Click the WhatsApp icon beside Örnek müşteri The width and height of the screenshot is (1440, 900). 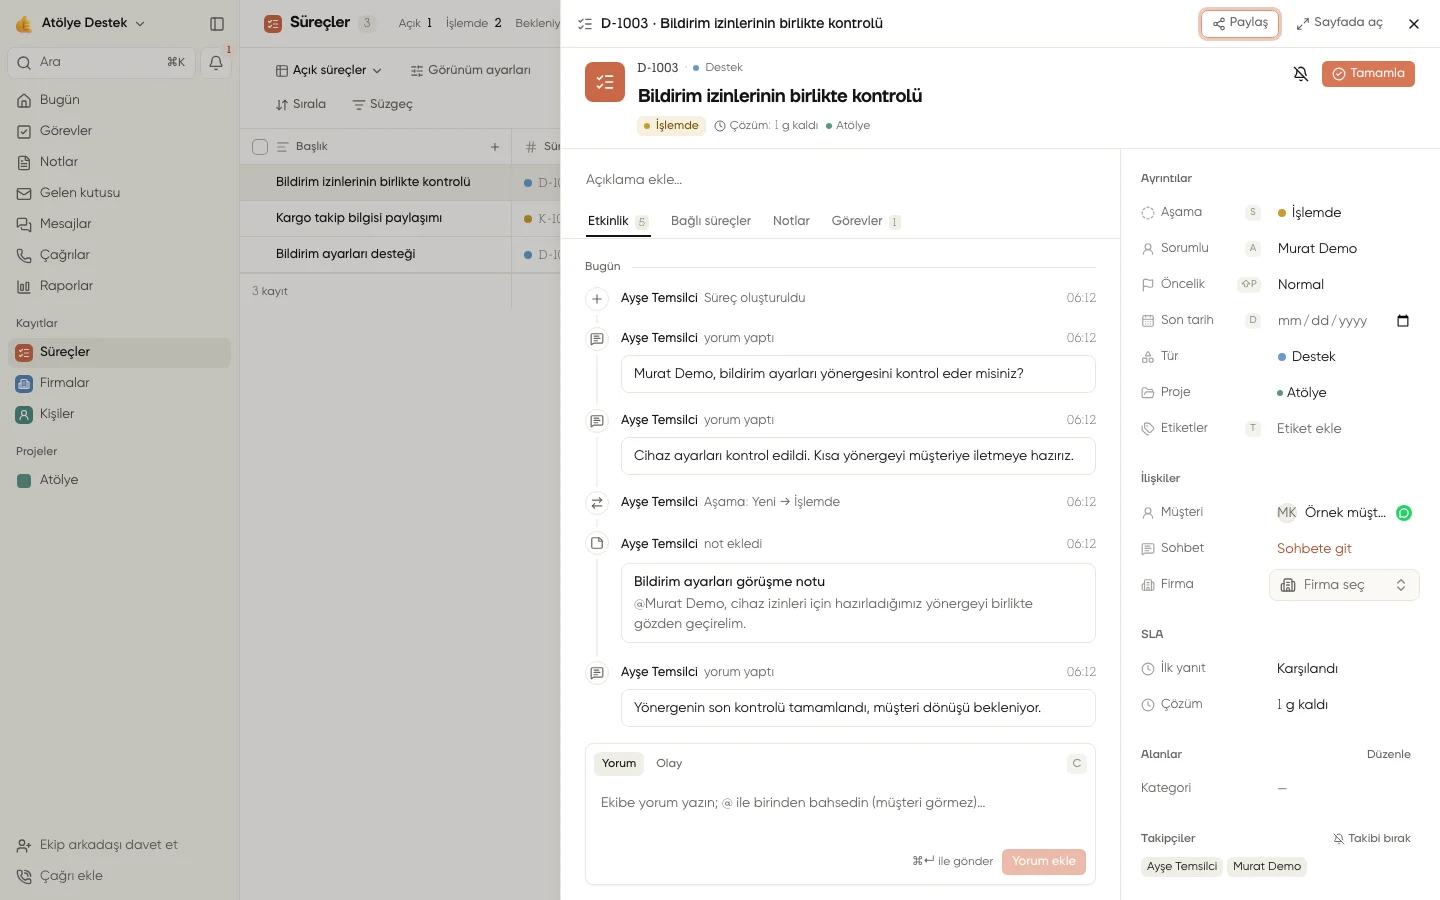[1404, 513]
